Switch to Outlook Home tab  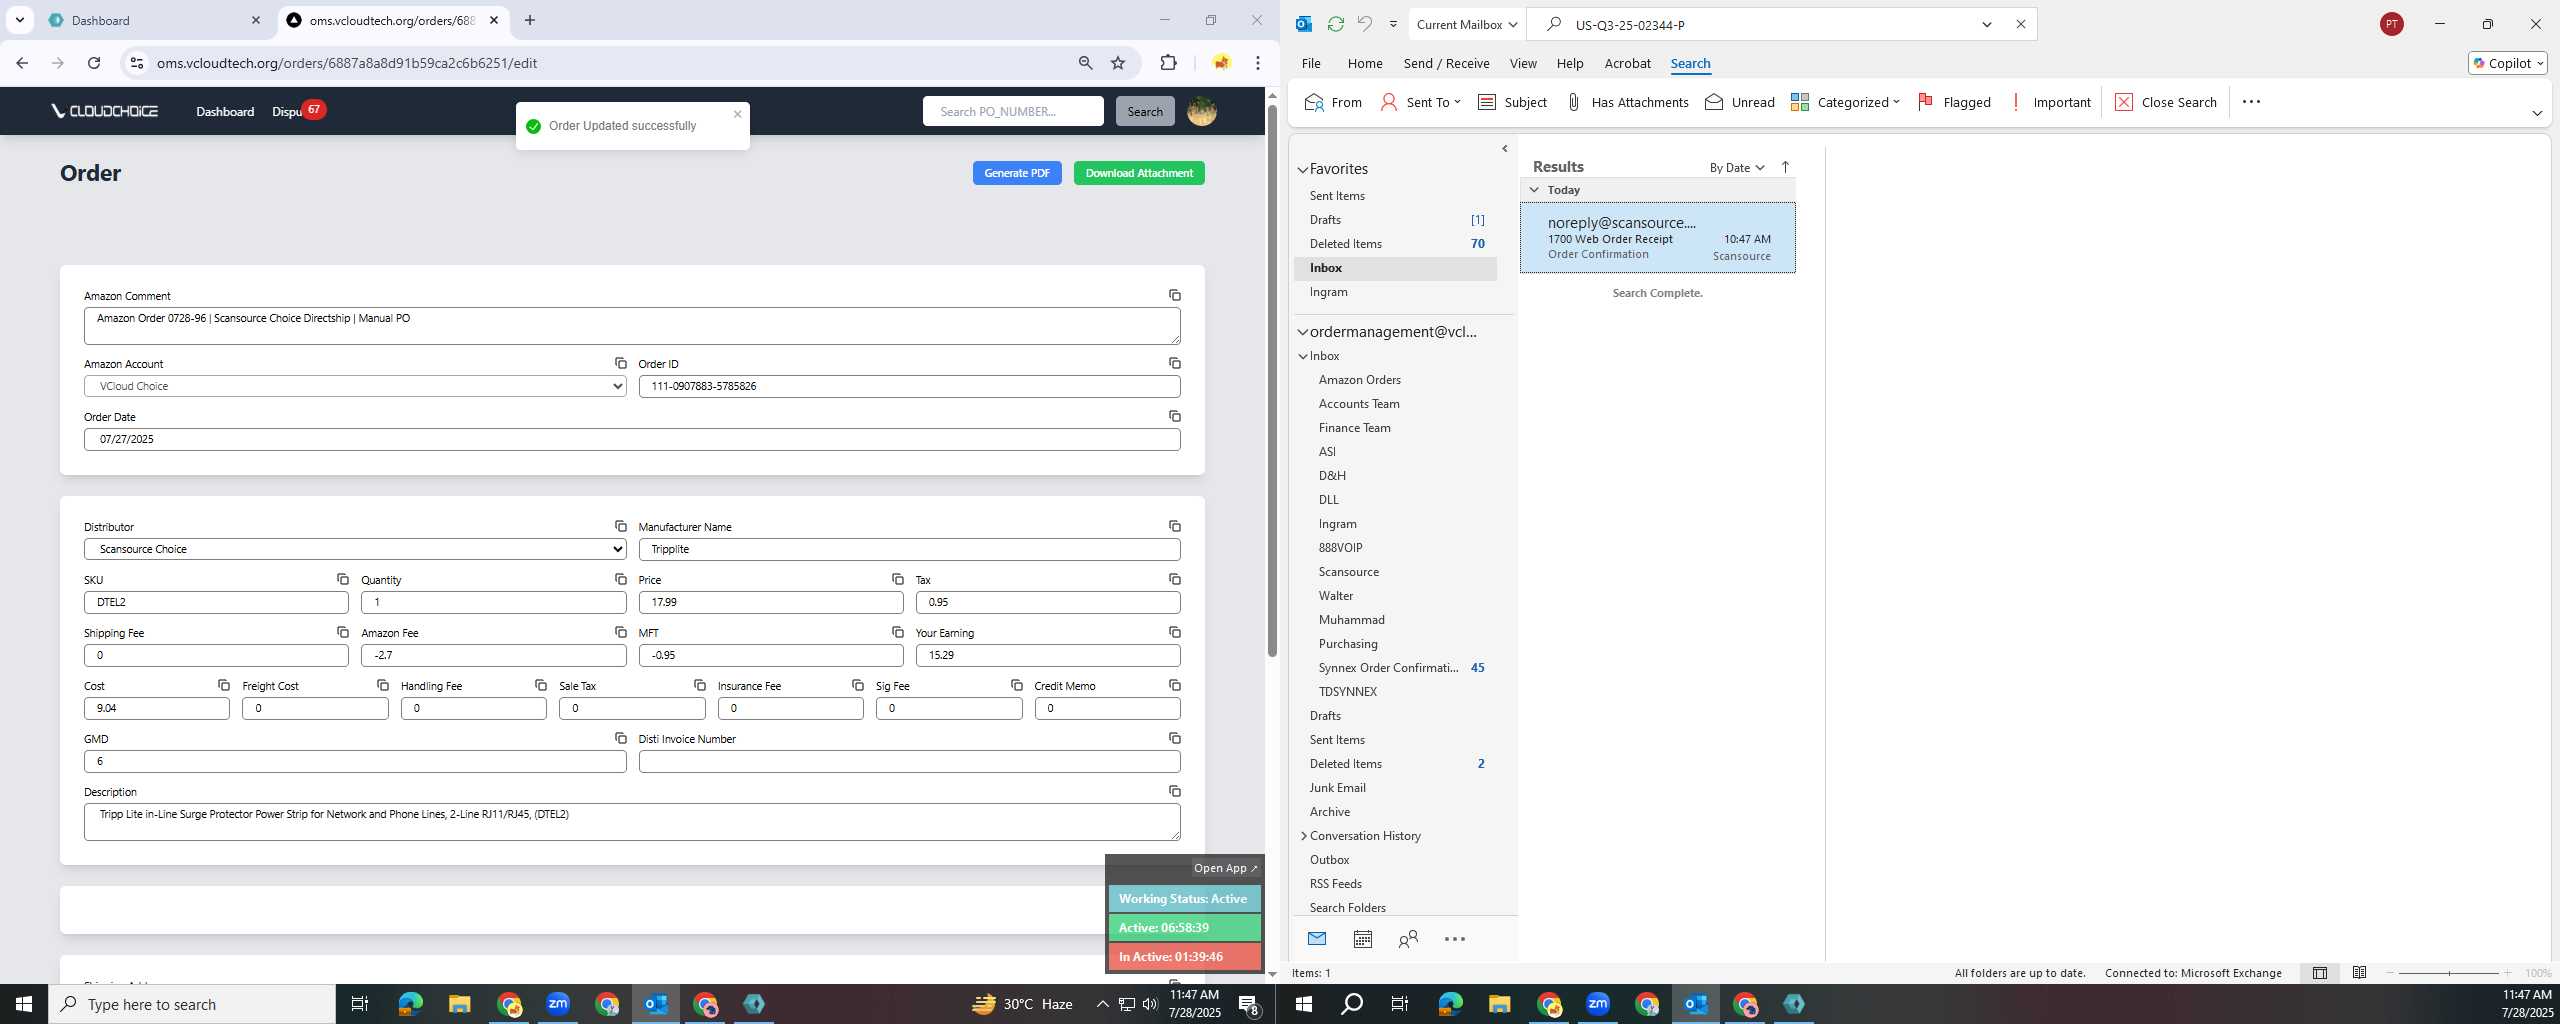pyautogui.click(x=1365, y=63)
